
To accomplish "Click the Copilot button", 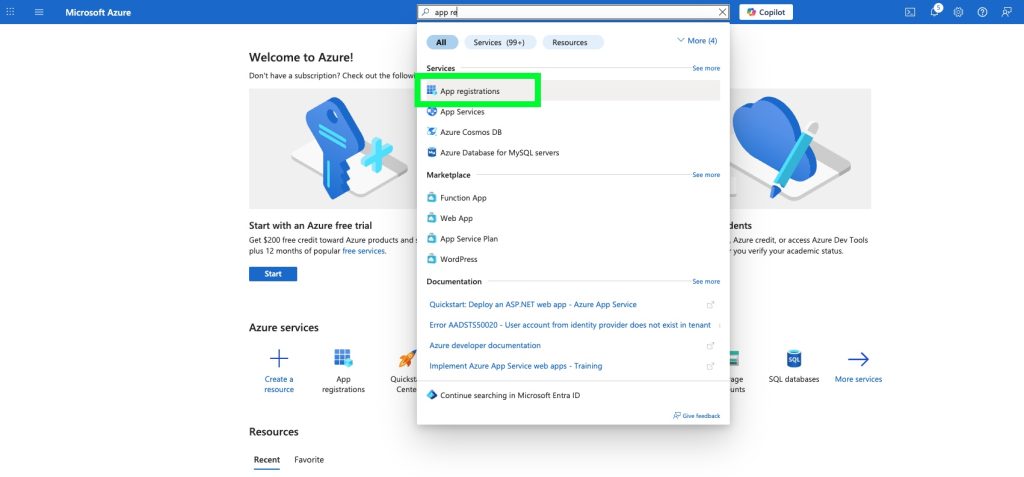I will tap(766, 12).
